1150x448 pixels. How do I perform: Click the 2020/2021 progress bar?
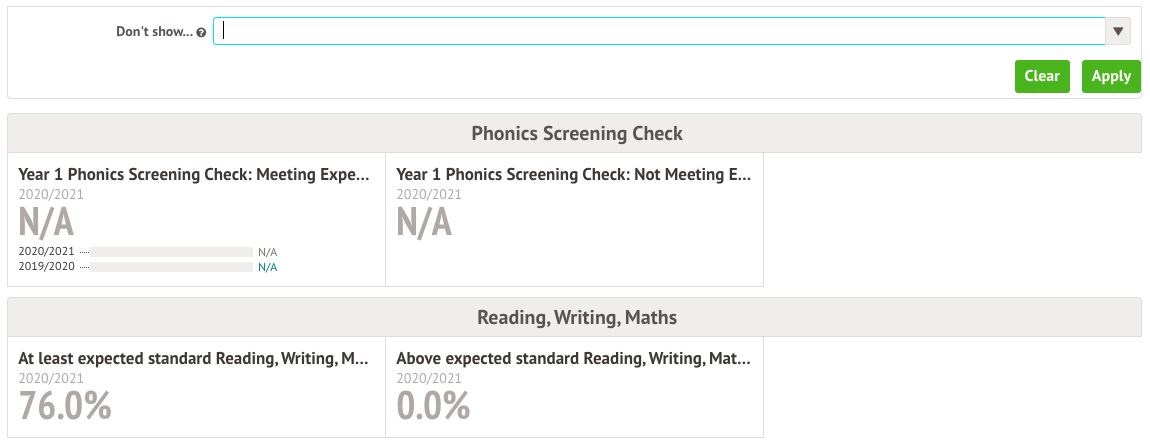pyautogui.click(x=172, y=252)
